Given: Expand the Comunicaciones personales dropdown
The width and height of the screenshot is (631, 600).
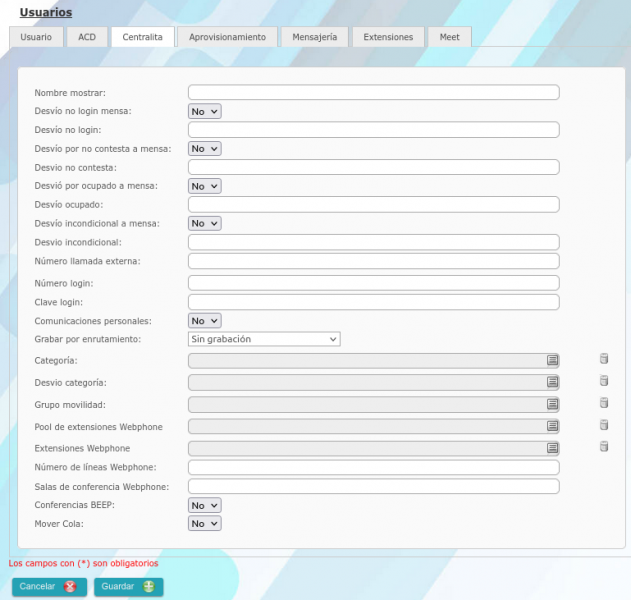Looking at the screenshot, I should point(204,321).
